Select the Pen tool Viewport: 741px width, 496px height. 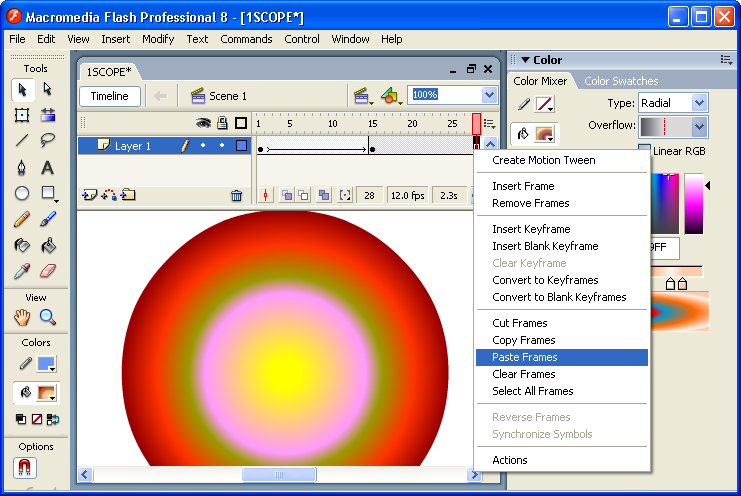point(22,167)
